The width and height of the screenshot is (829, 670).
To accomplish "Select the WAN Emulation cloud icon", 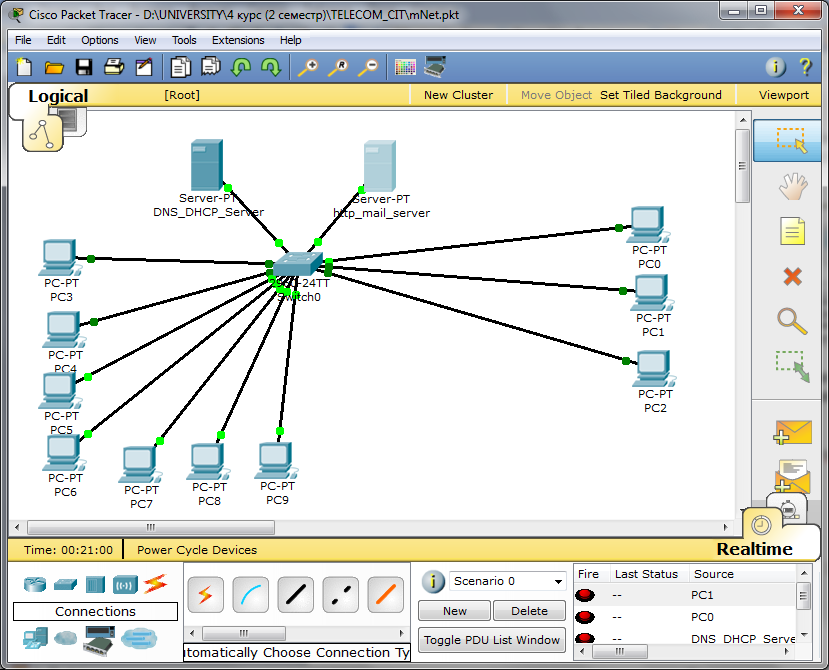I will pos(66,638).
